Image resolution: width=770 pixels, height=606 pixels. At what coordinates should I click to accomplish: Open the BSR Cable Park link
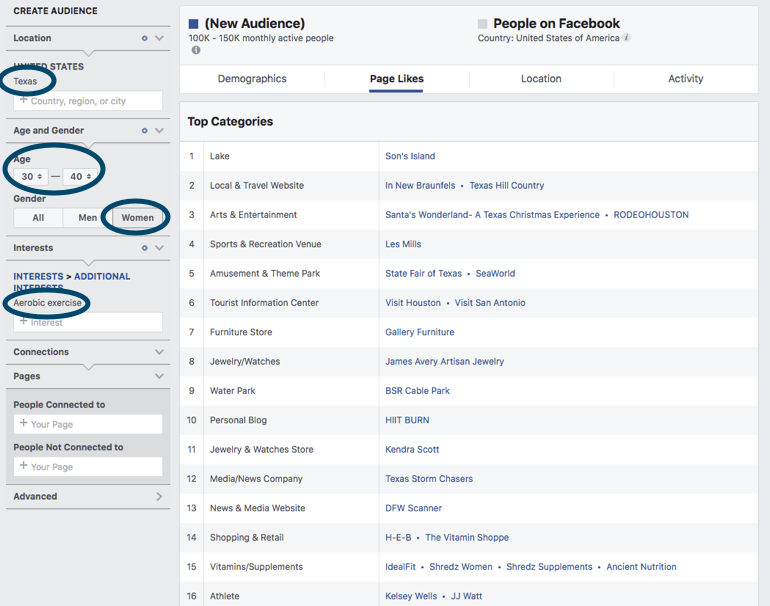coord(417,391)
